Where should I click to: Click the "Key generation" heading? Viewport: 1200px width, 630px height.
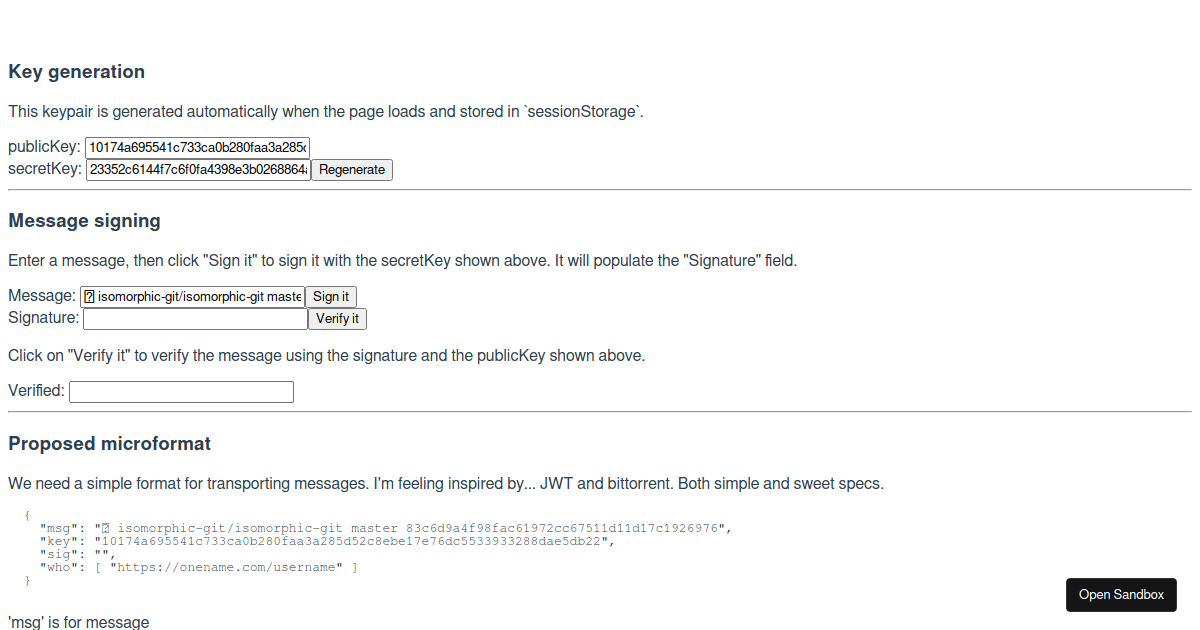pos(76,71)
